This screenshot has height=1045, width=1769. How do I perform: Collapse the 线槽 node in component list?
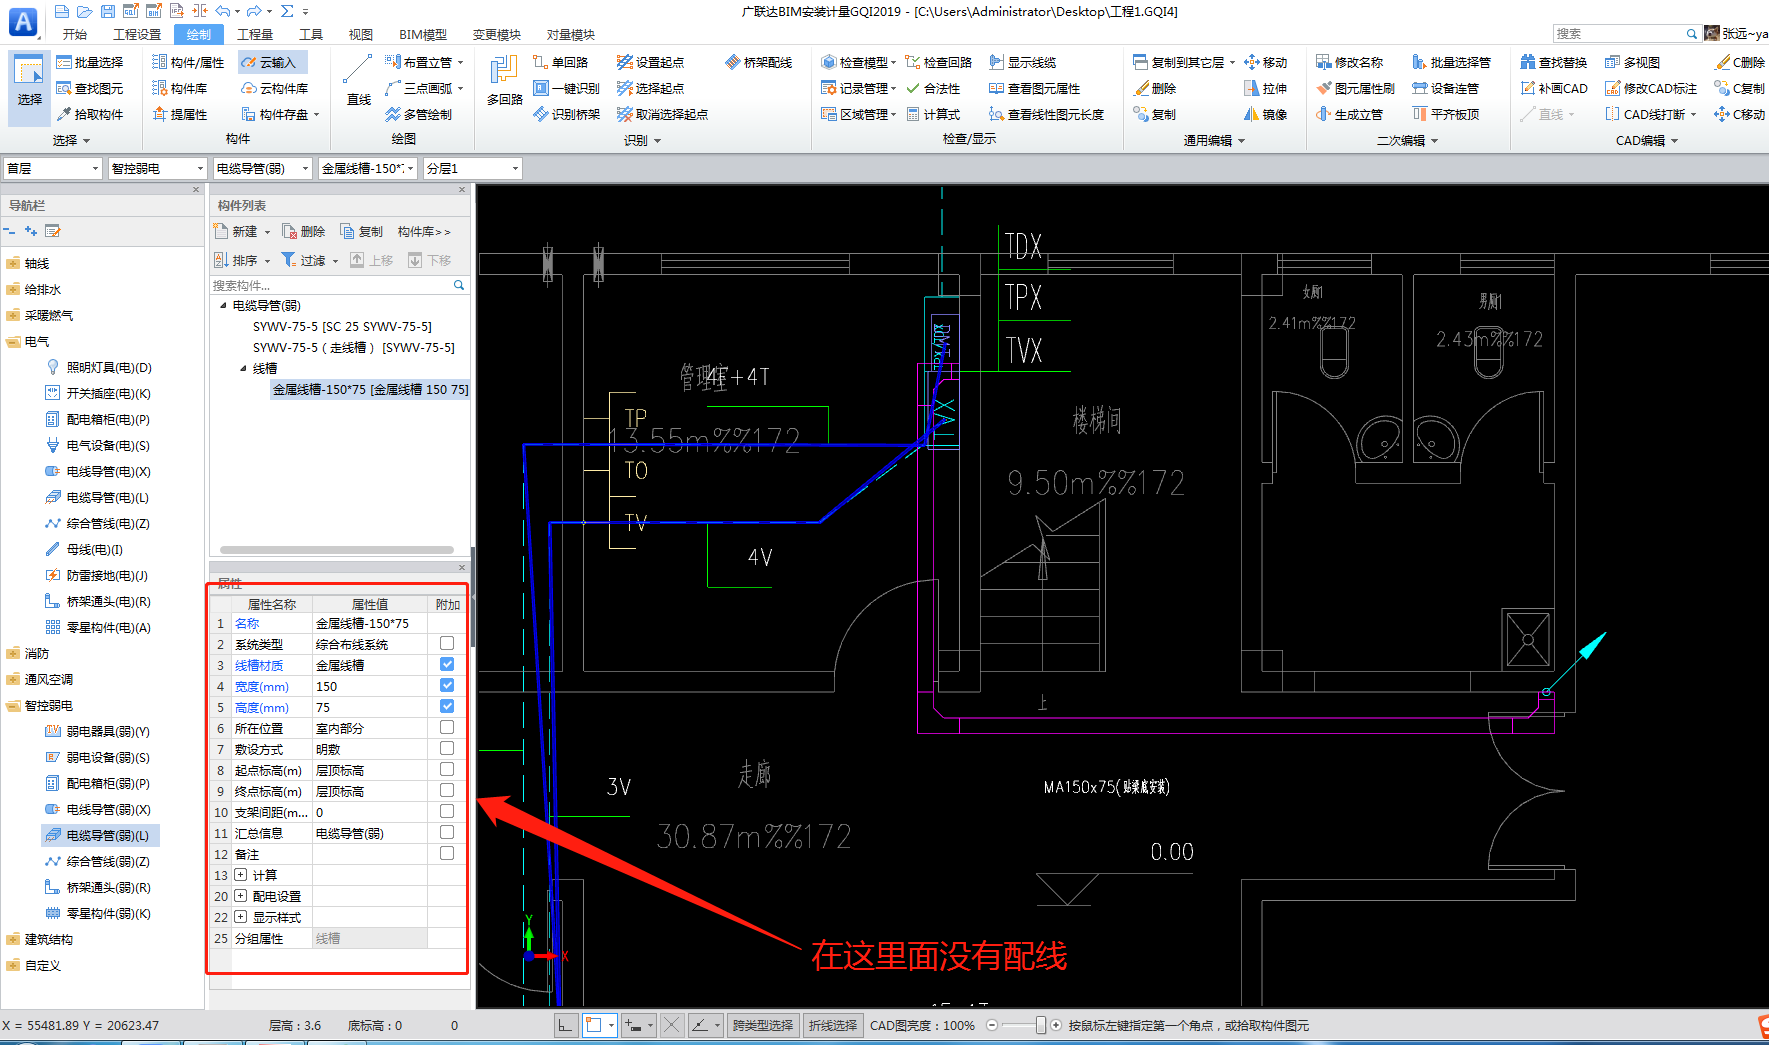tap(243, 368)
